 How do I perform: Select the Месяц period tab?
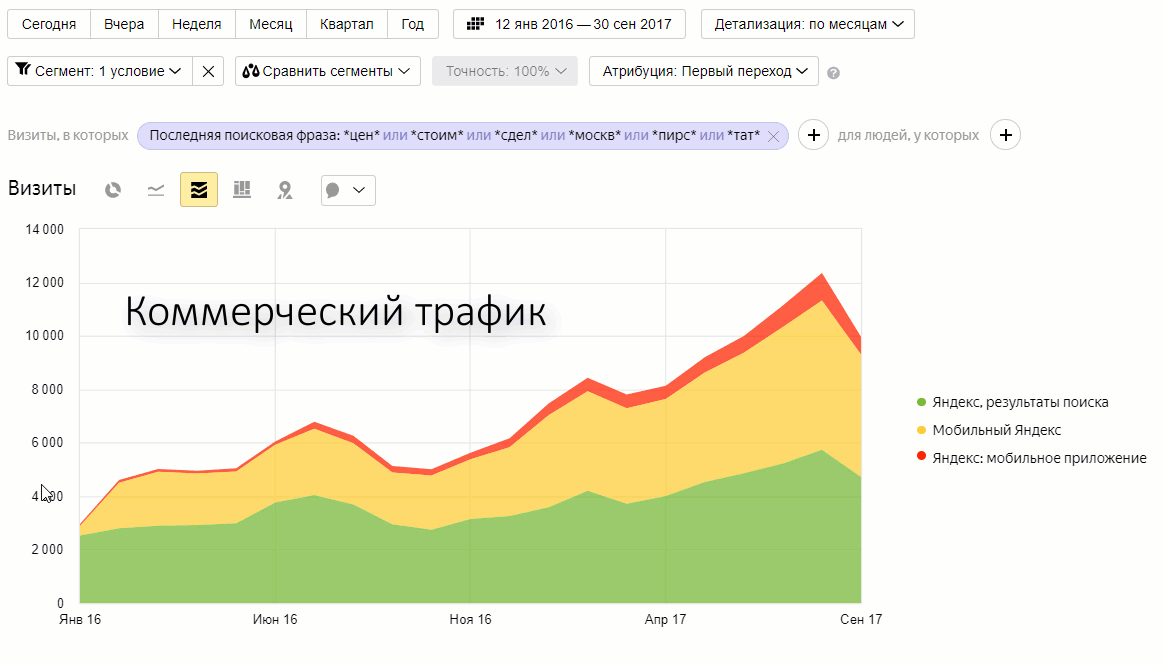(271, 24)
